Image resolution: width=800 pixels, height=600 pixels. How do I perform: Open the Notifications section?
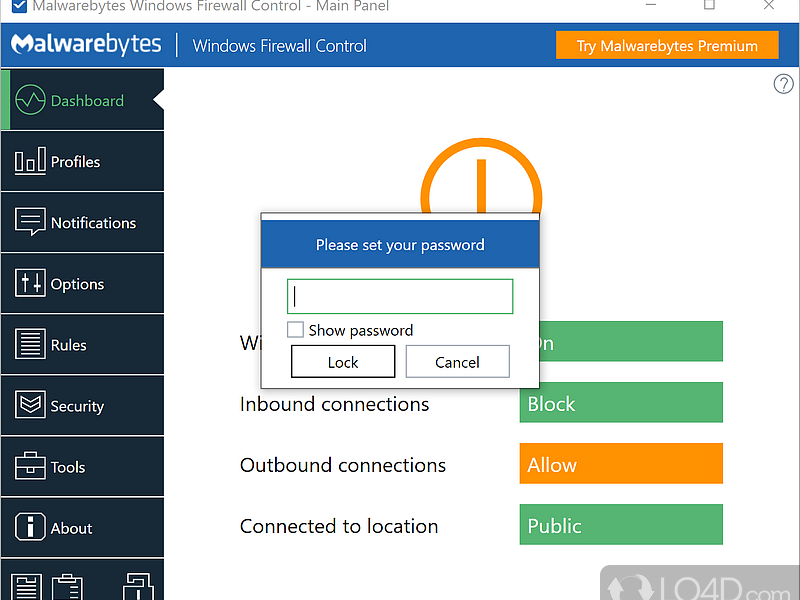pyautogui.click(x=82, y=222)
